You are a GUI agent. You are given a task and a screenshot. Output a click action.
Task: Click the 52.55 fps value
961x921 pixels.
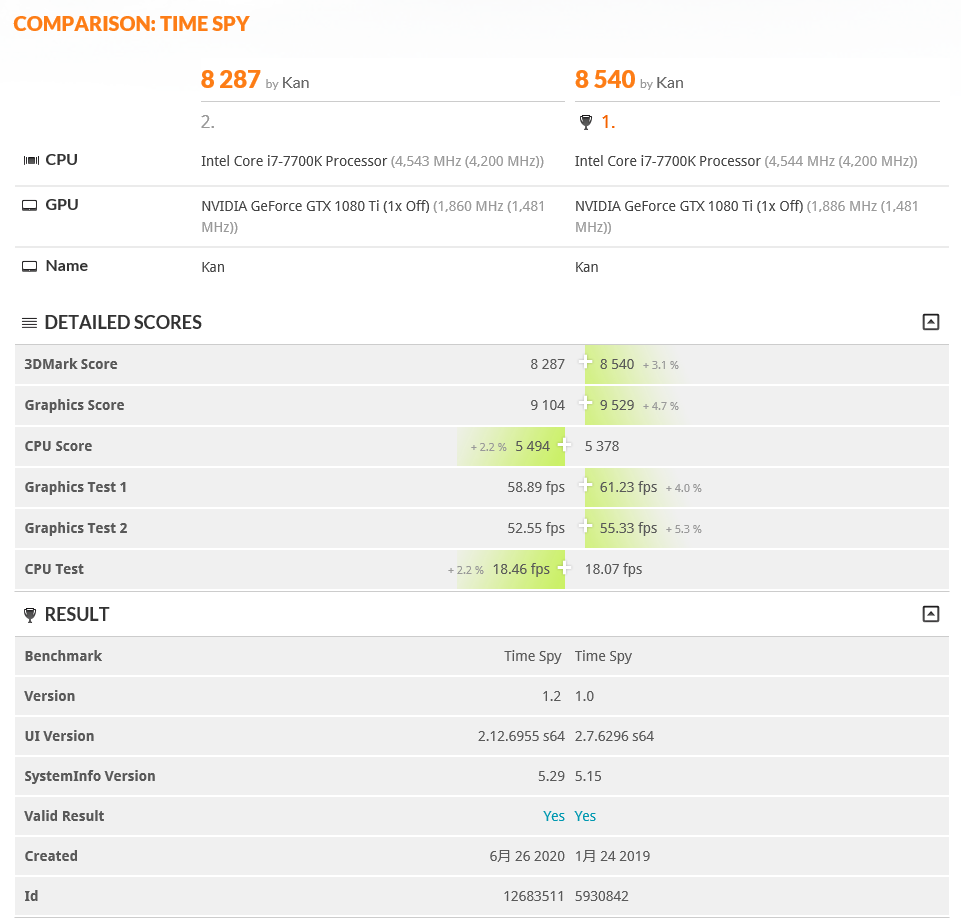[536, 528]
